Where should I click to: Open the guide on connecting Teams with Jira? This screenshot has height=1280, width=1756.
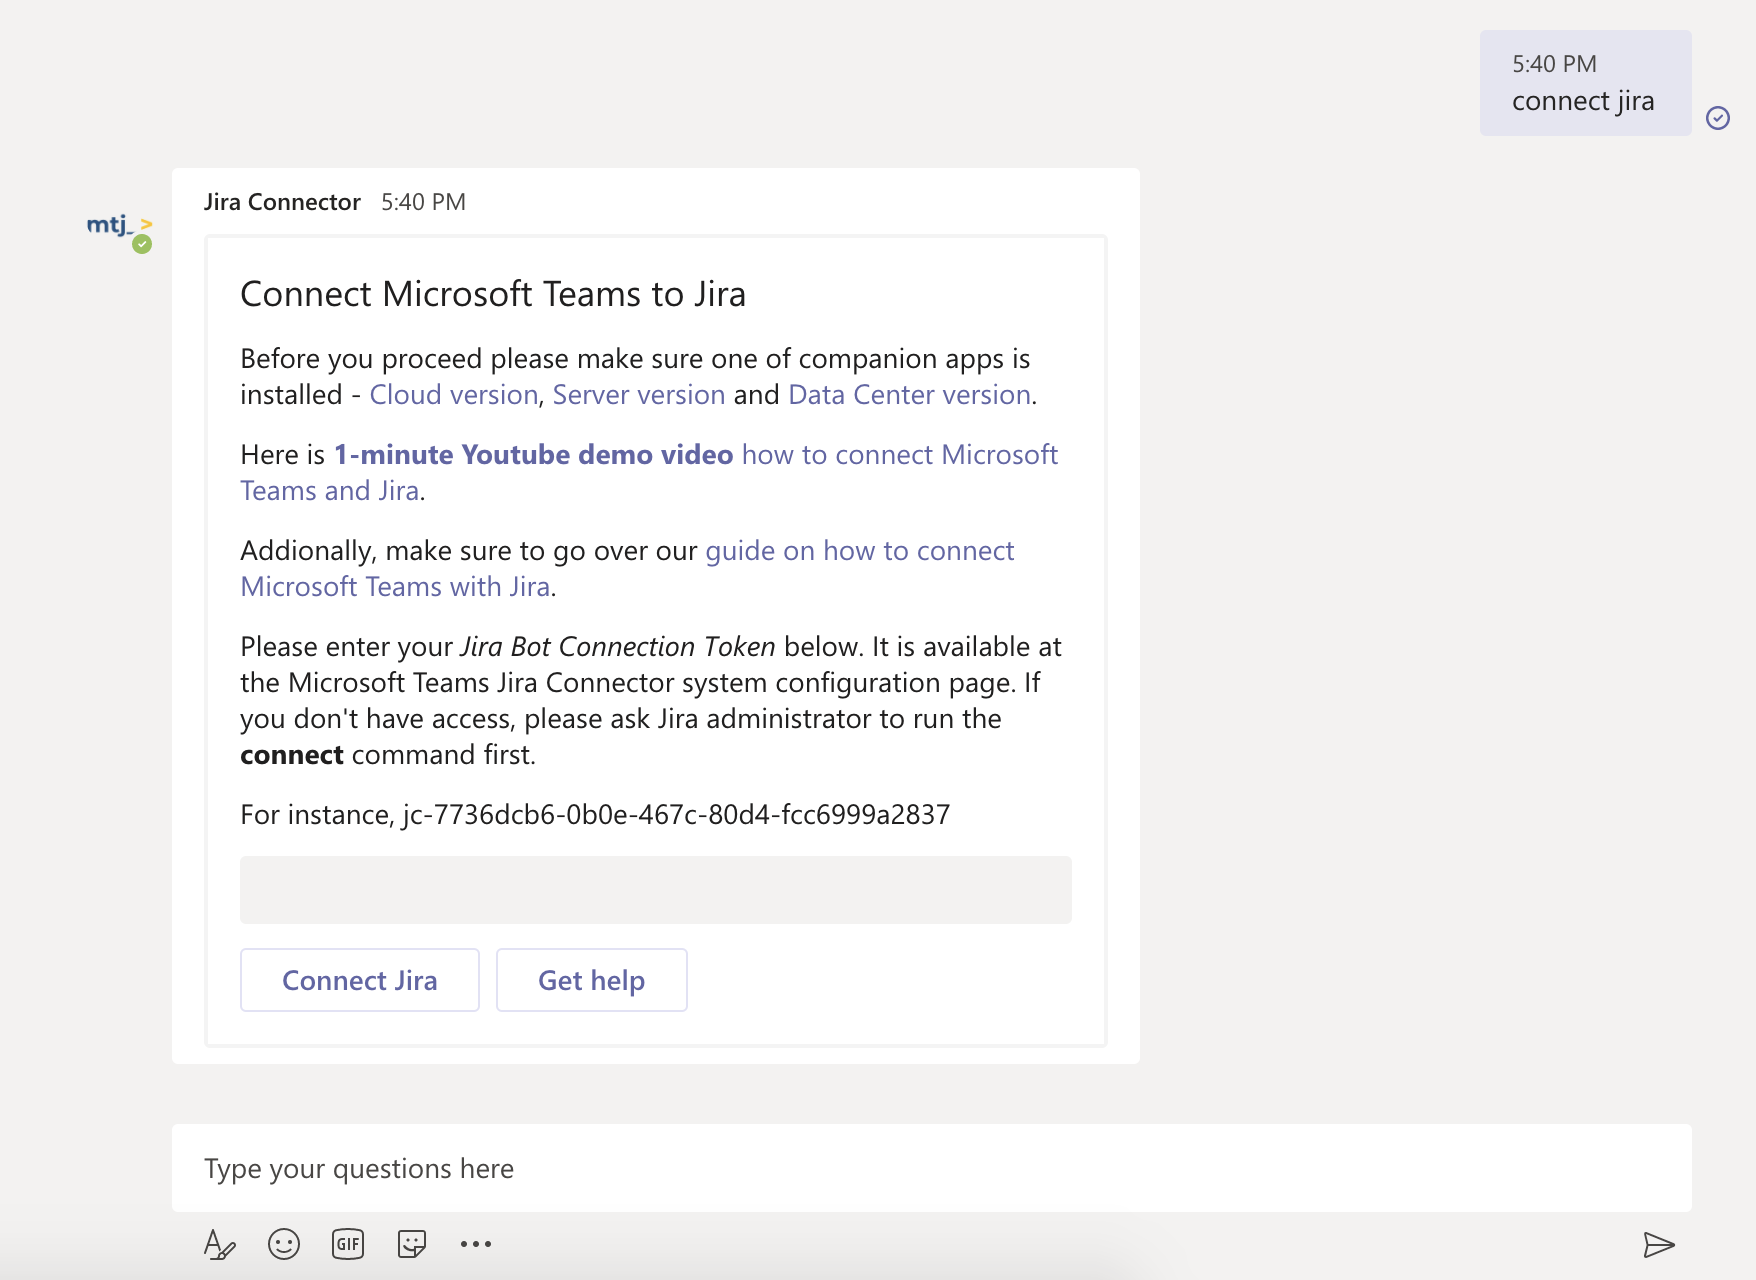858,550
